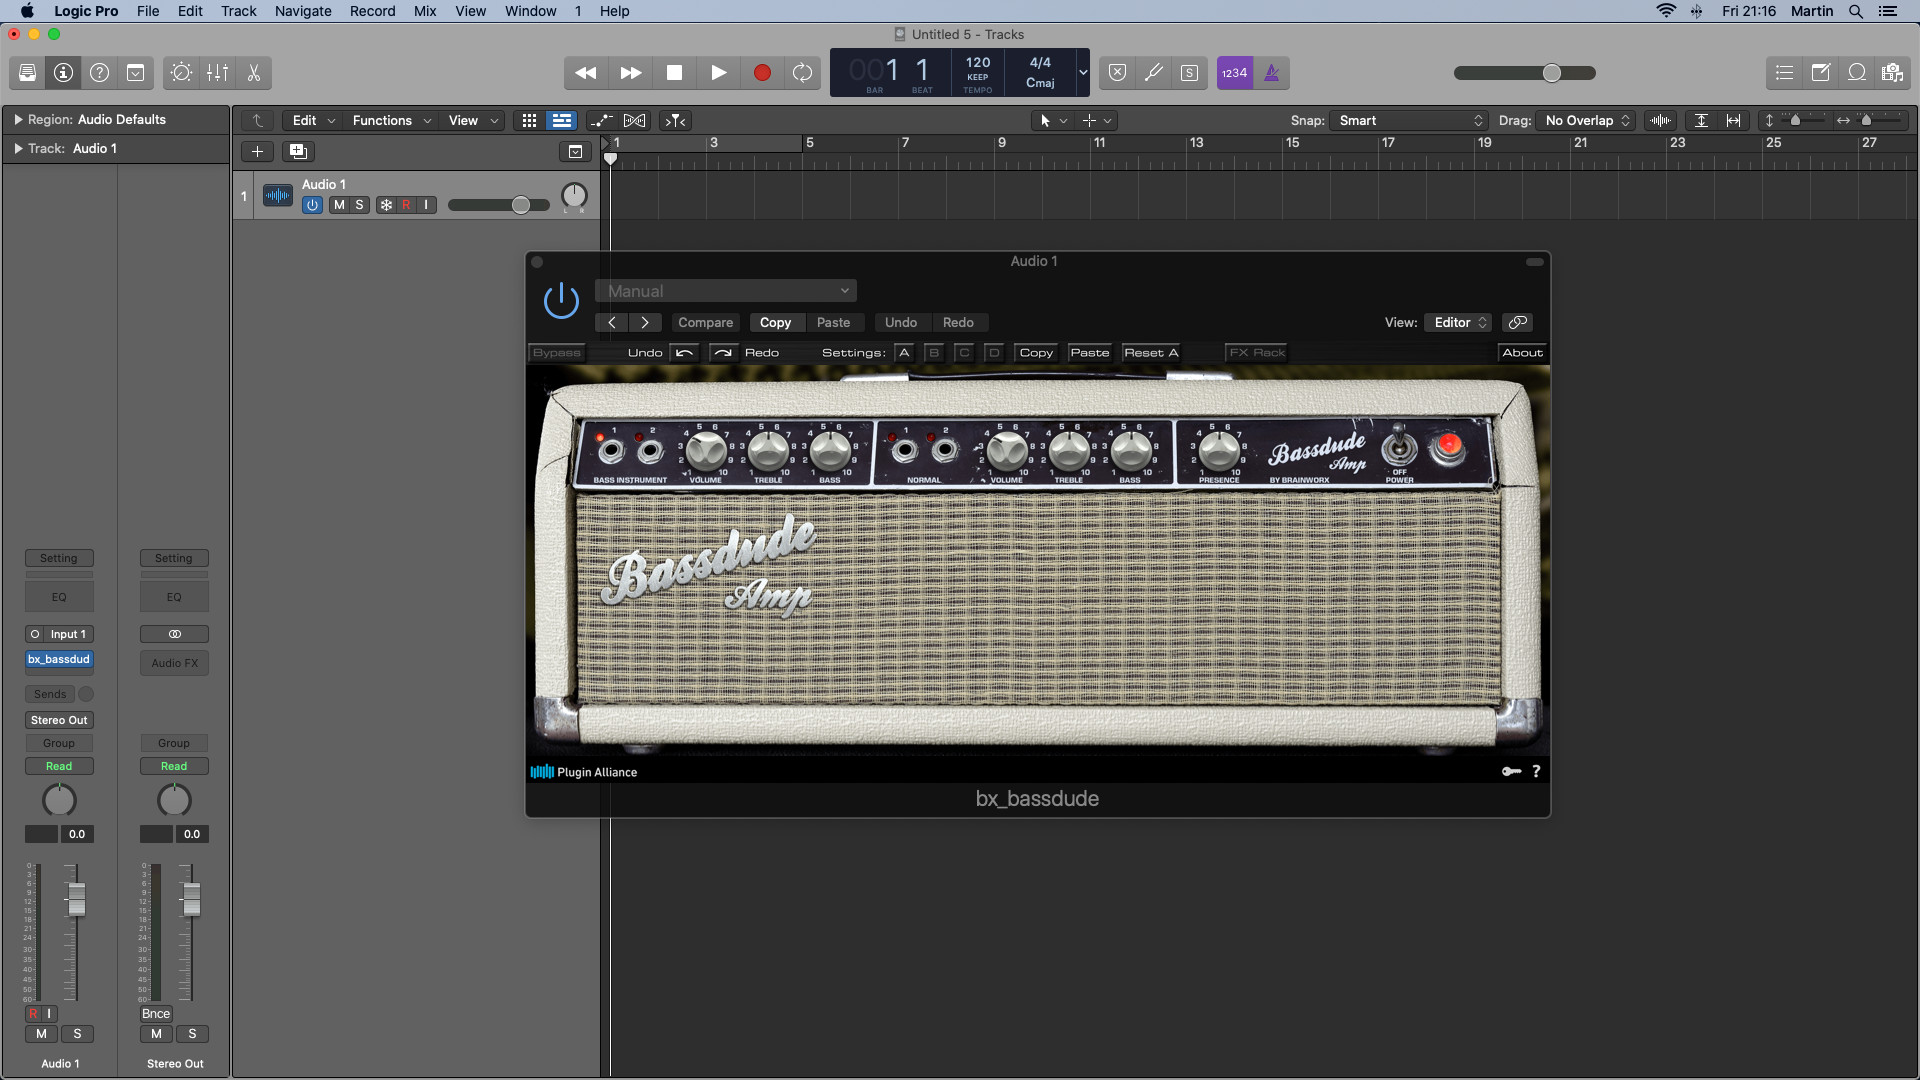This screenshot has width=1920, height=1080.
Task: Toggle Flex view button
Action: click(635, 120)
